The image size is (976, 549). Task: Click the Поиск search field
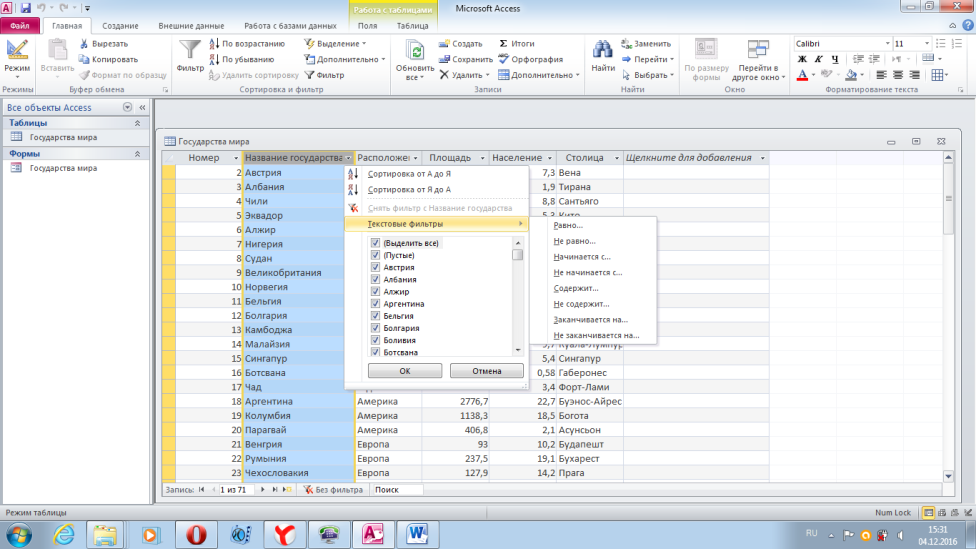397,490
